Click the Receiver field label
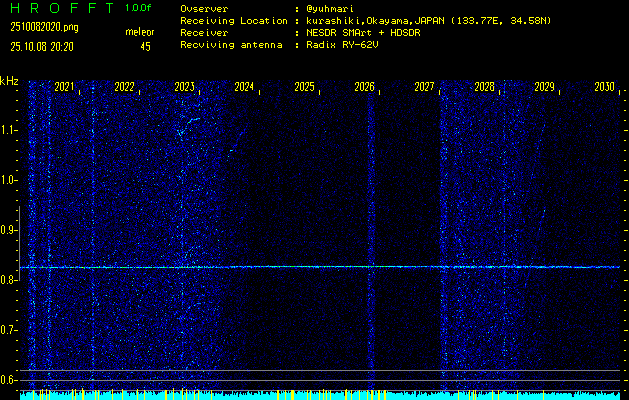 (204, 33)
